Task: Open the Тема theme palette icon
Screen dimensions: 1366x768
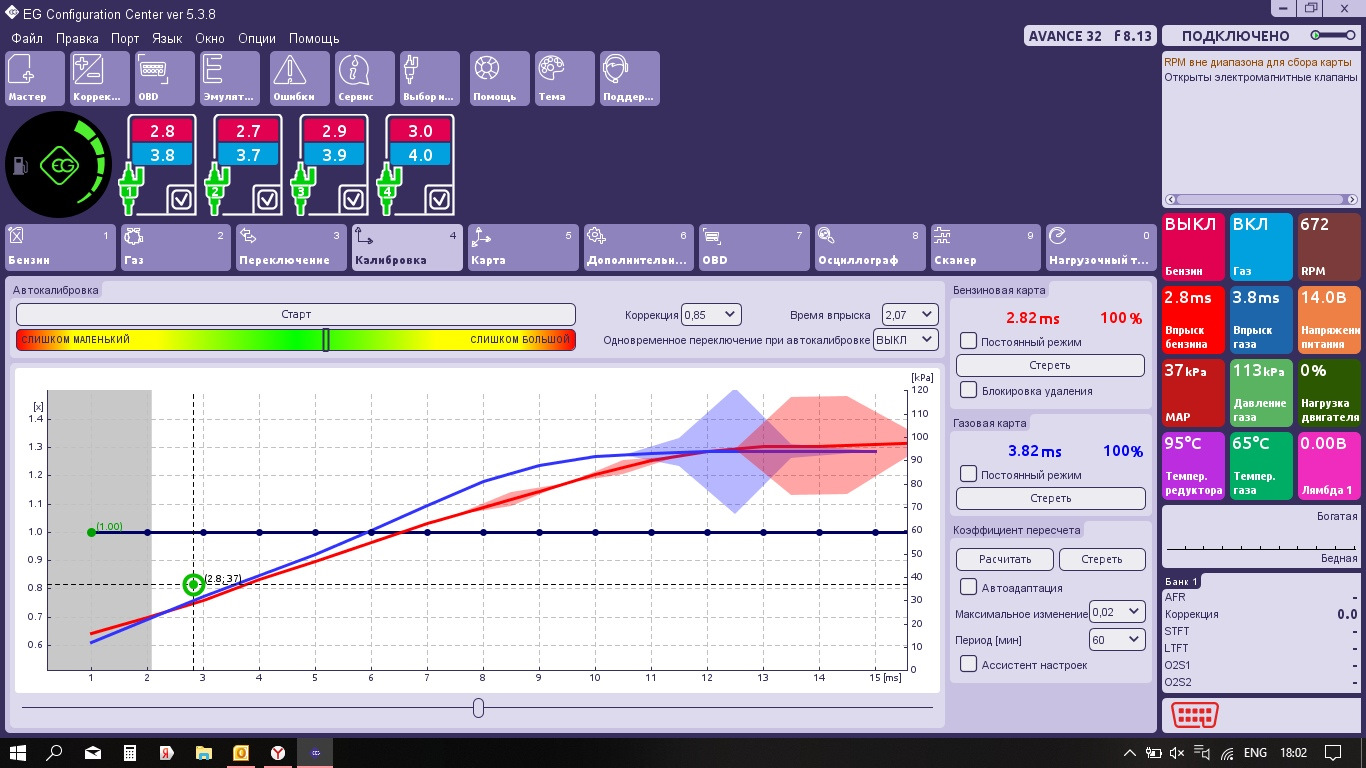Action: 565,78
